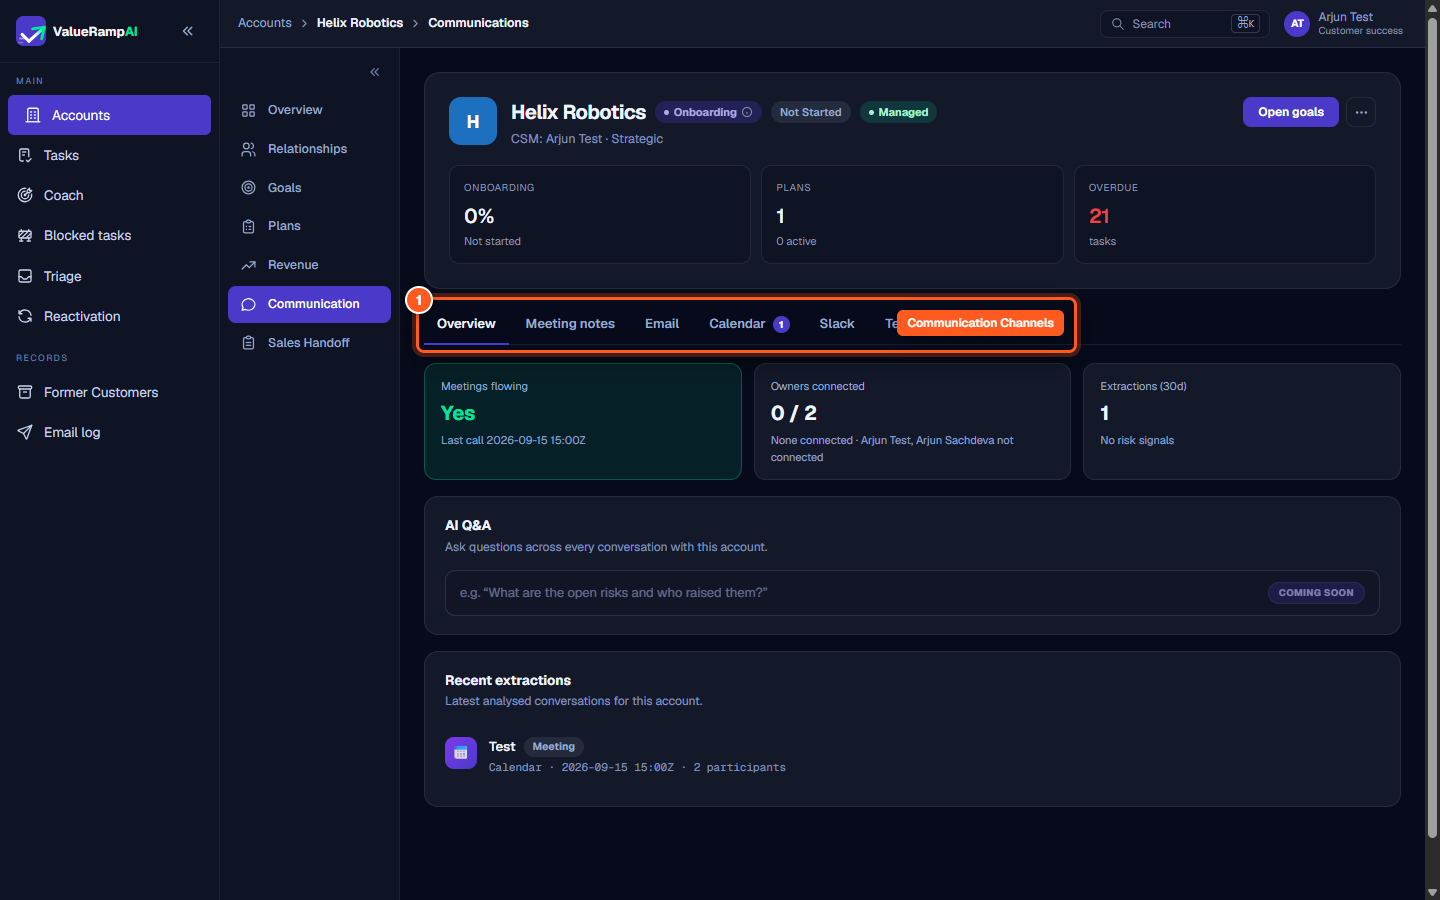
Task: Open the three-dot more options menu
Action: tap(1361, 112)
